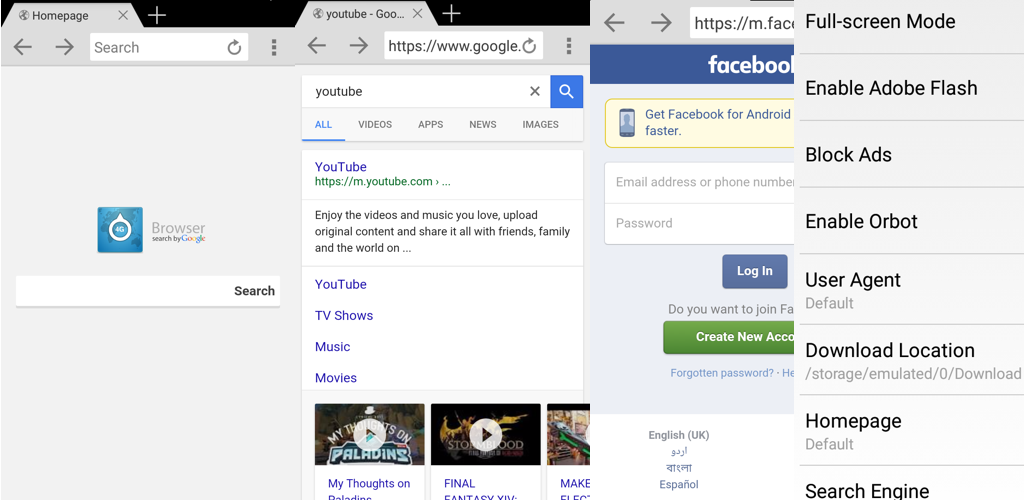Select the Español language link
The height and width of the screenshot is (500, 1024).
[x=679, y=484]
